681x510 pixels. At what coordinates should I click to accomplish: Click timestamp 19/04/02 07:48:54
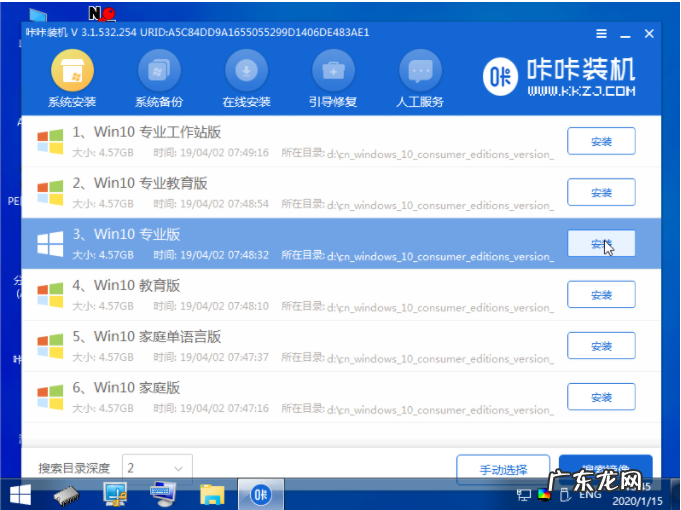pos(225,204)
